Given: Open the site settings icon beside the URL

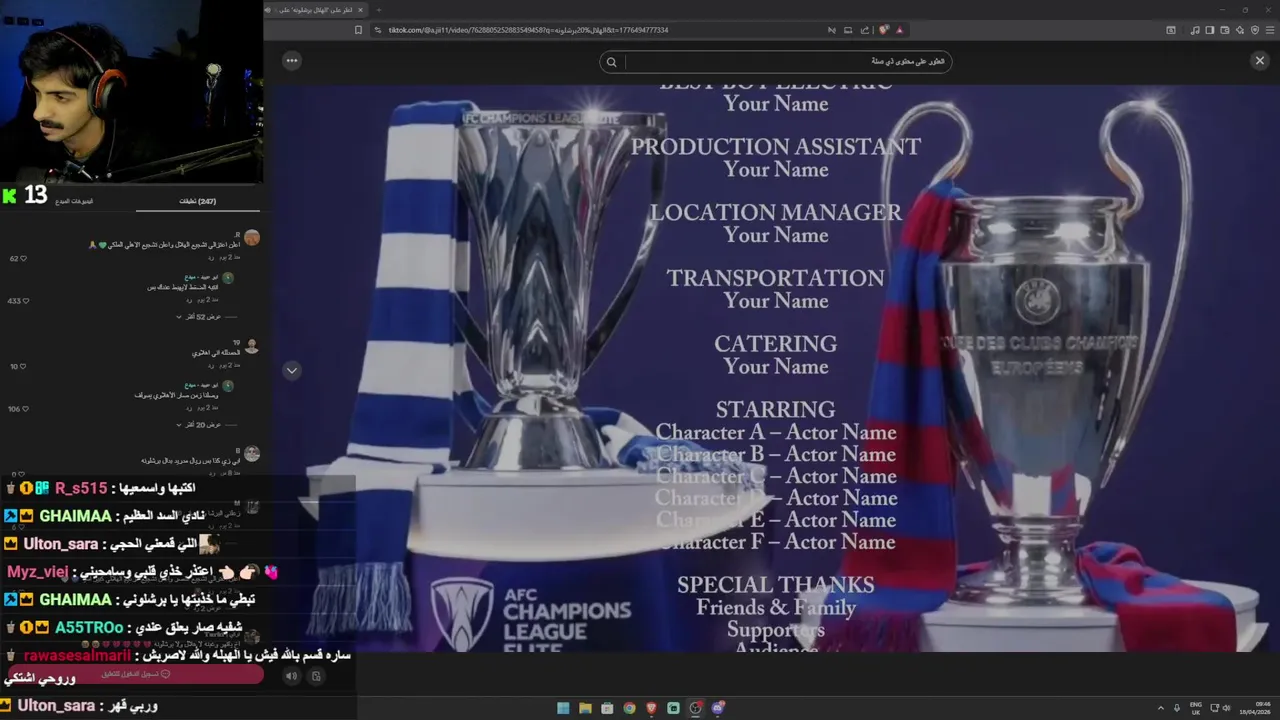Looking at the screenshot, I should point(378,30).
